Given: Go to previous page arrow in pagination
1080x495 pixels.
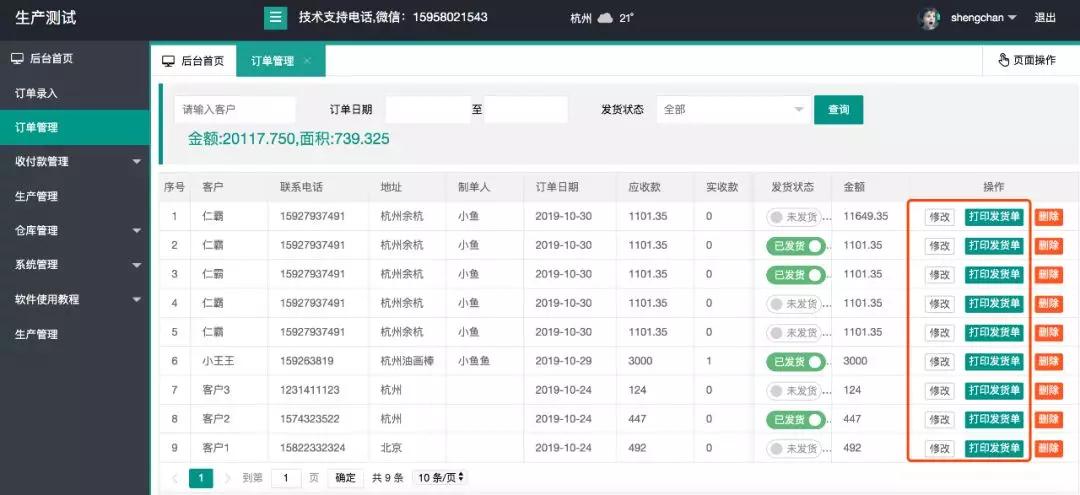Looking at the screenshot, I should (x=175, y=478).
